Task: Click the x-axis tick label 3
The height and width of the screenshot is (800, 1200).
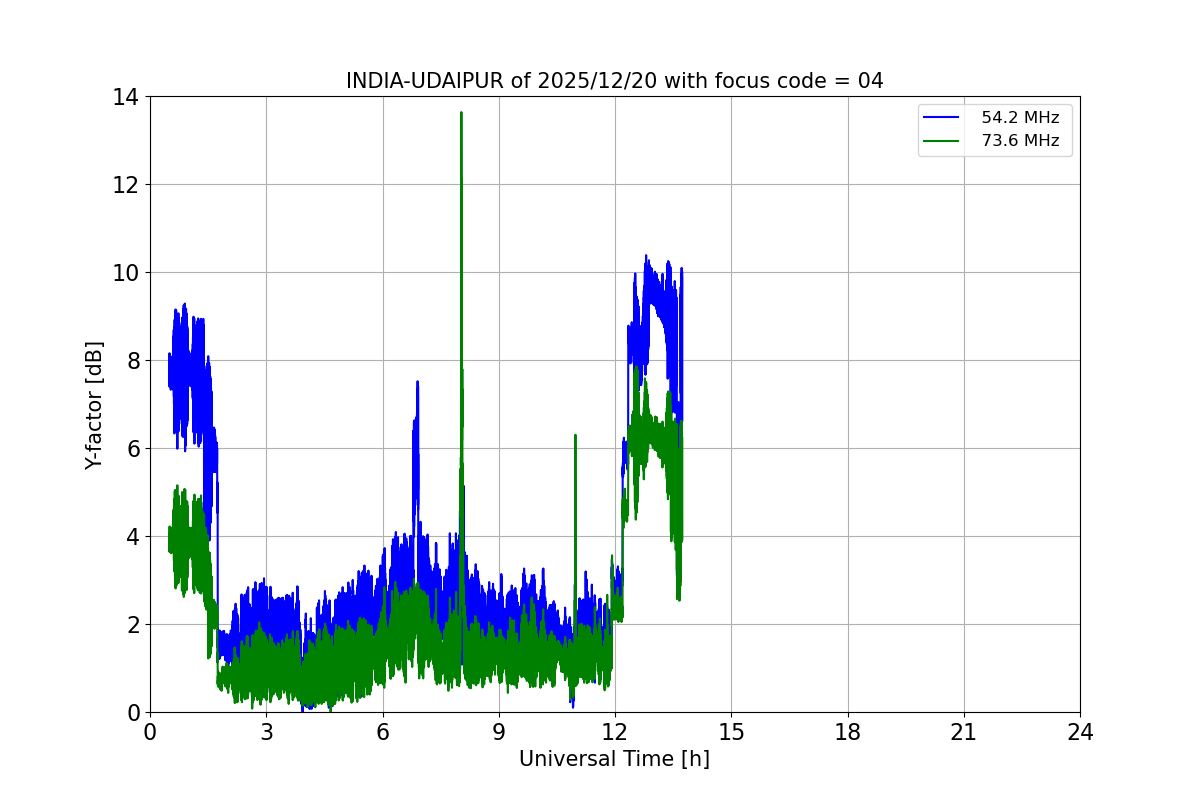Action: pyautogui.click(x=266, y=732)
